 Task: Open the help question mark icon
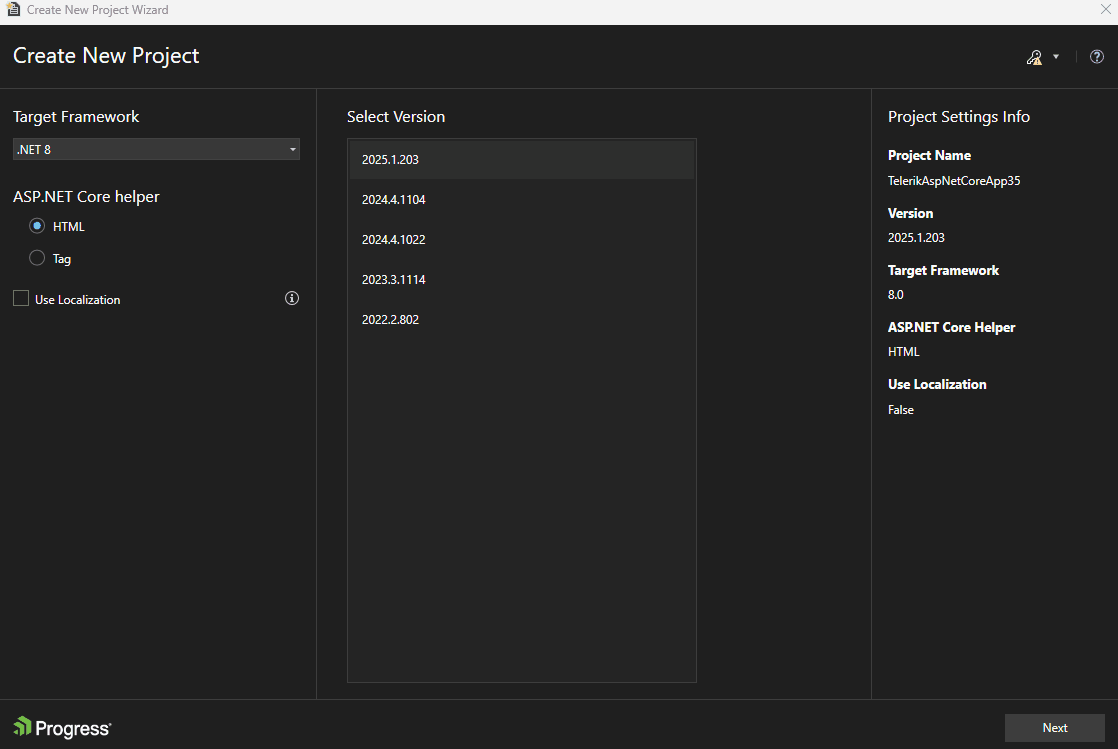click(1097, 56)
